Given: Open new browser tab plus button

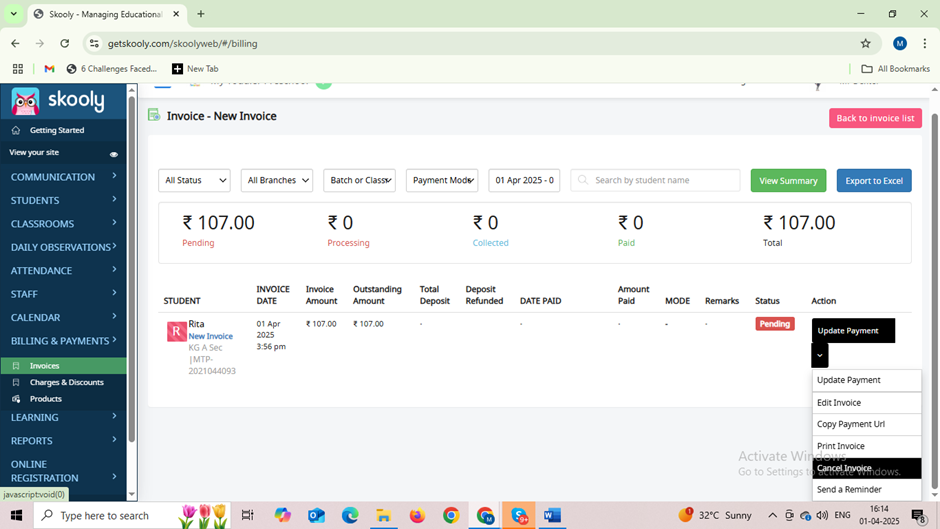Looking at the screenshot, I should [x=201, y=14].
